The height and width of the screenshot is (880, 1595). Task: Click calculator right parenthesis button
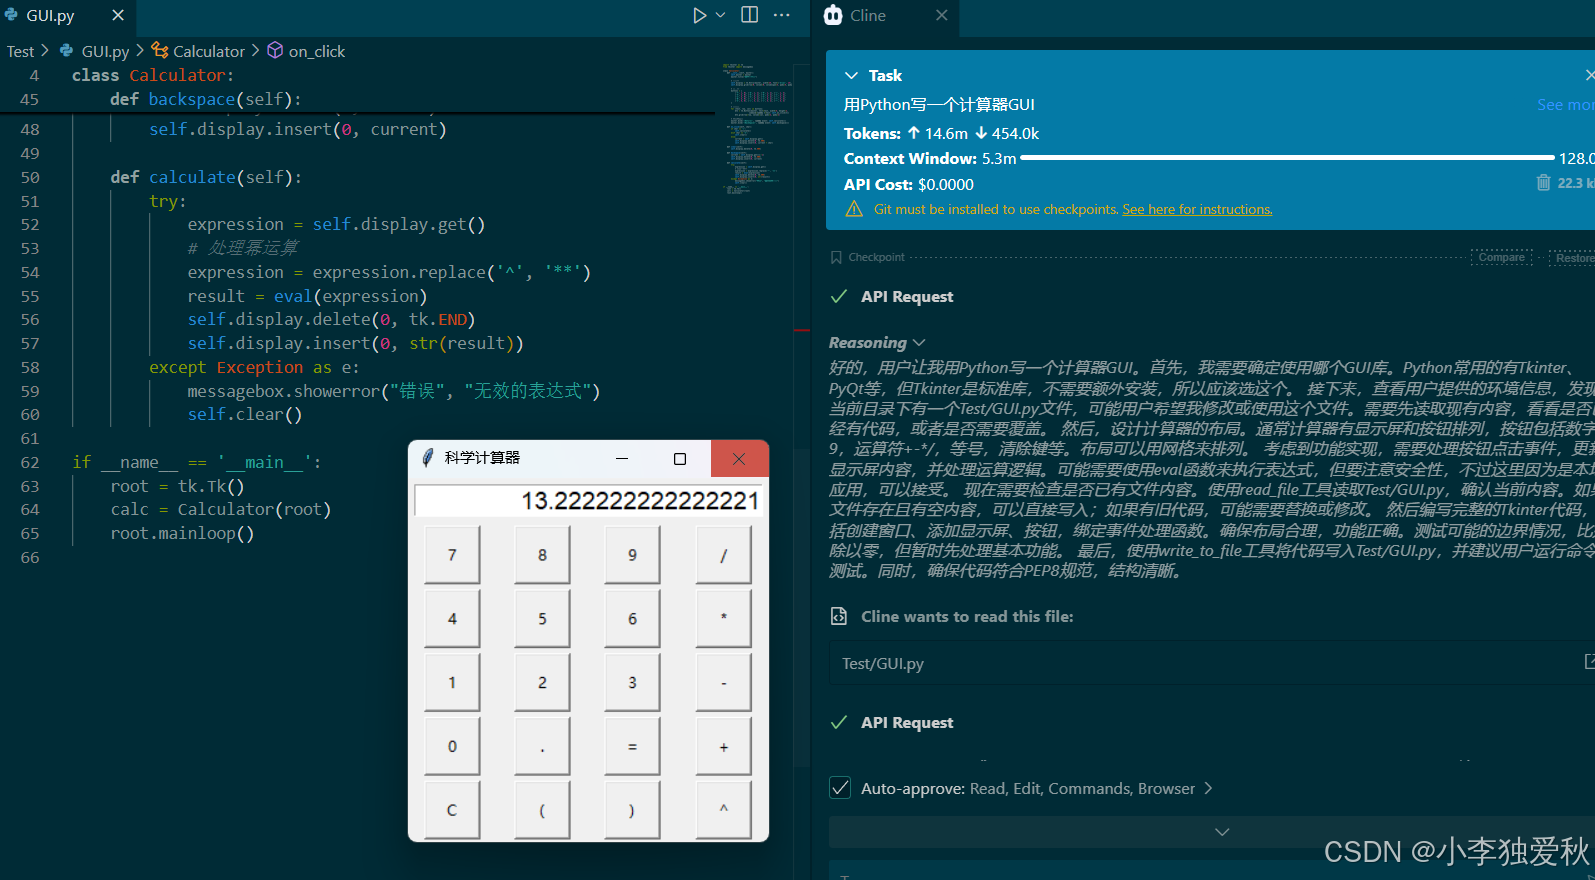[632, 811]
